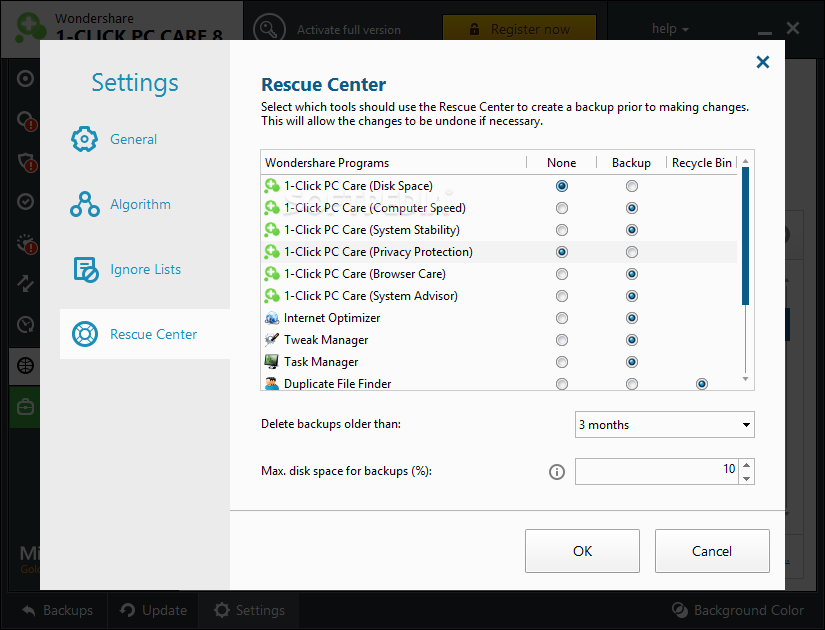The width and height of the screenshot is (825, 630).
Task: Select None for Tweak Manager
Action: [562, 341]
